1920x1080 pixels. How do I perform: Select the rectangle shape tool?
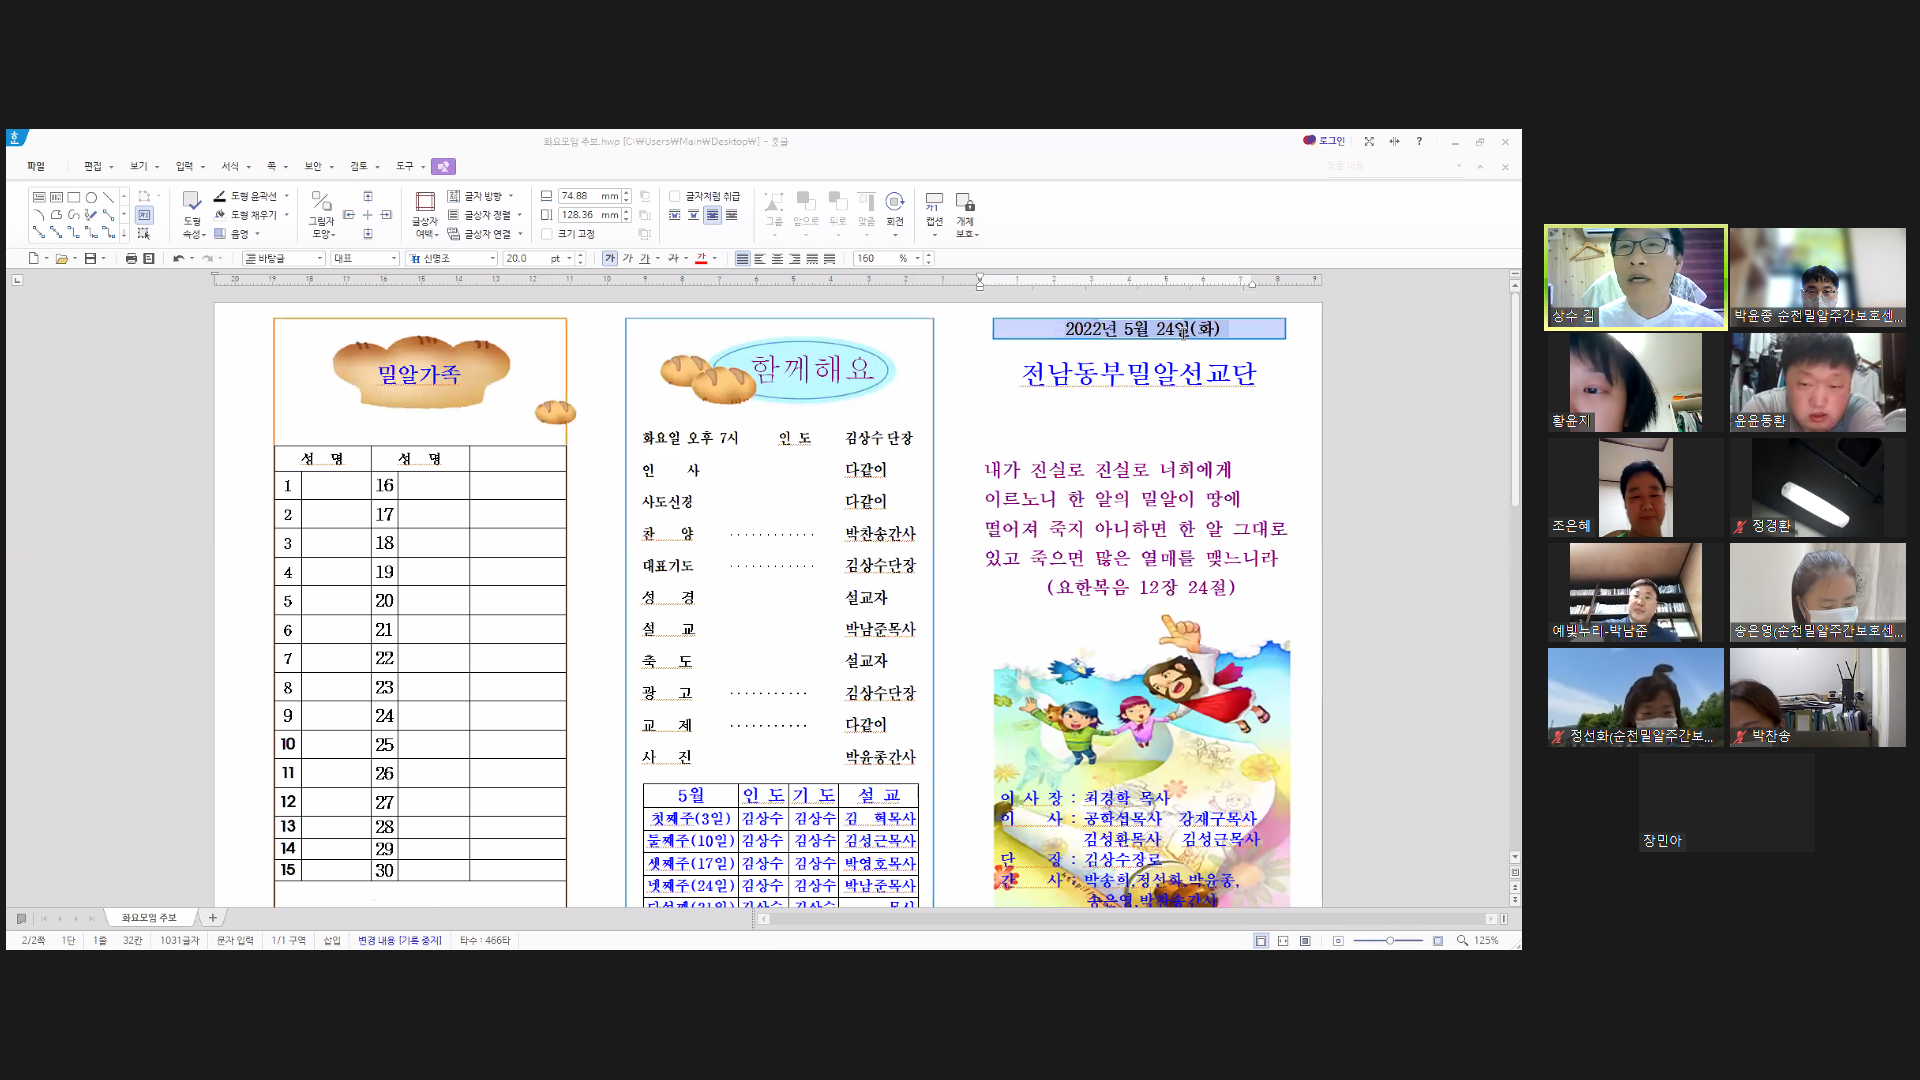73,197
